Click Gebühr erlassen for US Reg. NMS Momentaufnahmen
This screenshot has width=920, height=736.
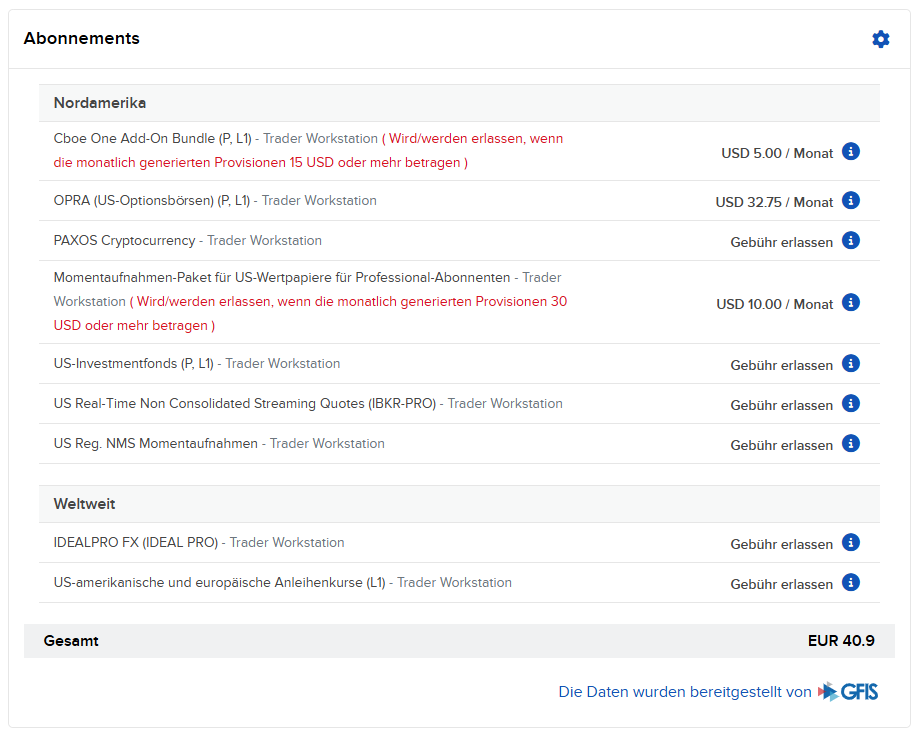point(782,445)
